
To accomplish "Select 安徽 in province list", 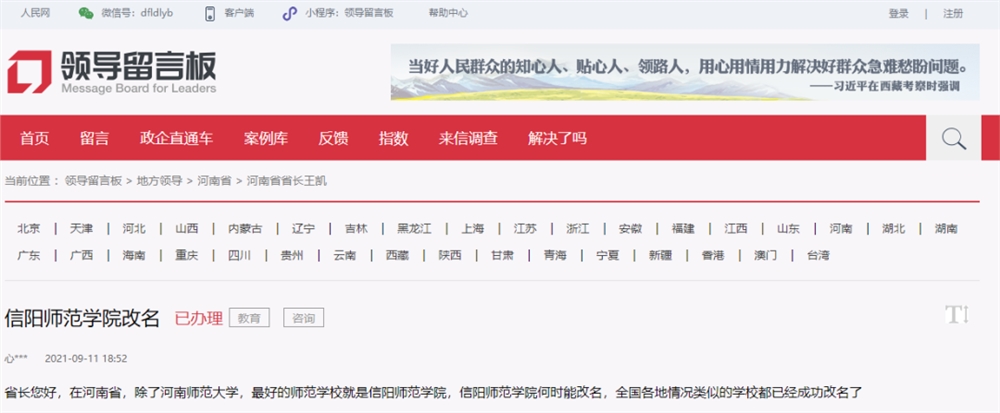I will (631, 228).
